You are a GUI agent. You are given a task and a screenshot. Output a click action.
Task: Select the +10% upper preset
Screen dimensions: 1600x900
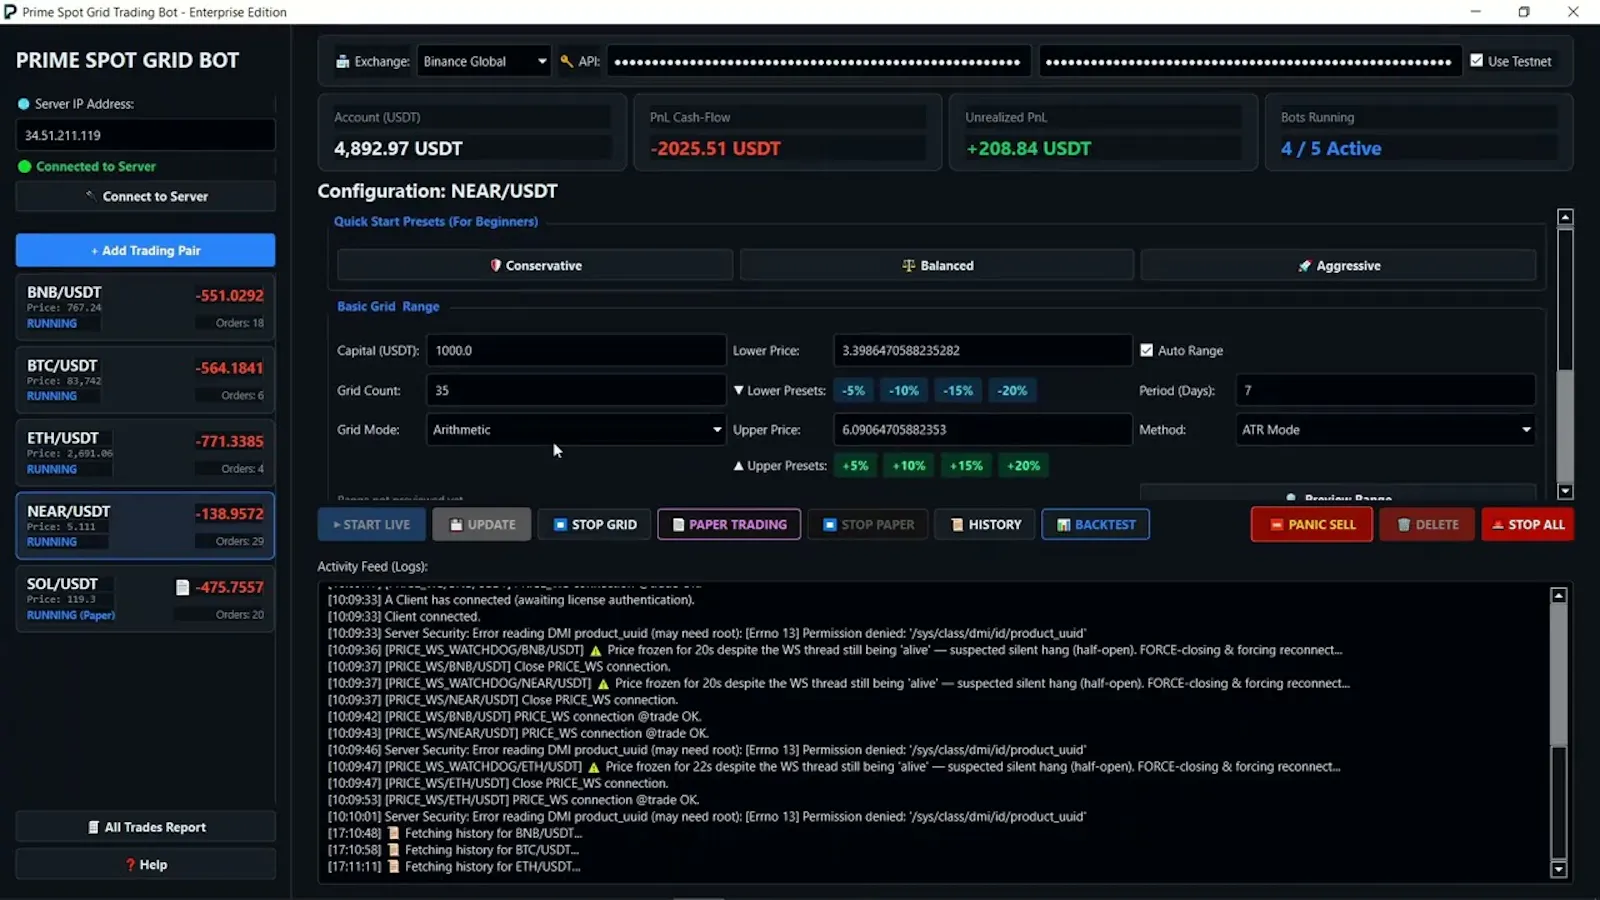coord(908,466)
